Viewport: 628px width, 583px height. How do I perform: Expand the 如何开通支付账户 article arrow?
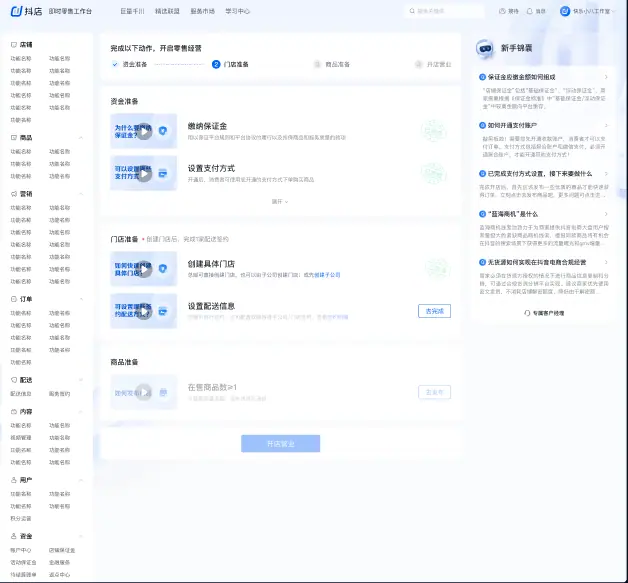tap(606, 125)
